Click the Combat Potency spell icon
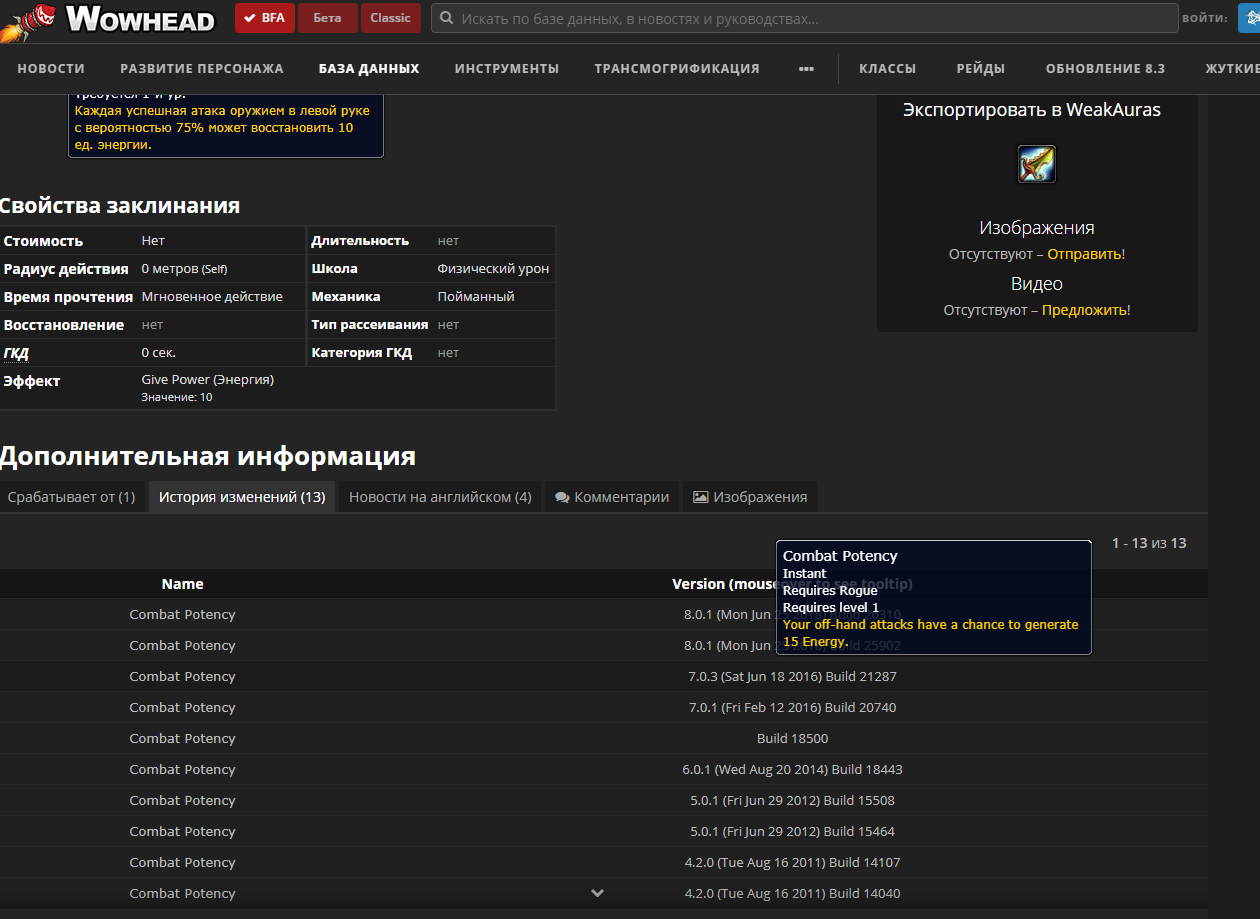 point(1037,164)
